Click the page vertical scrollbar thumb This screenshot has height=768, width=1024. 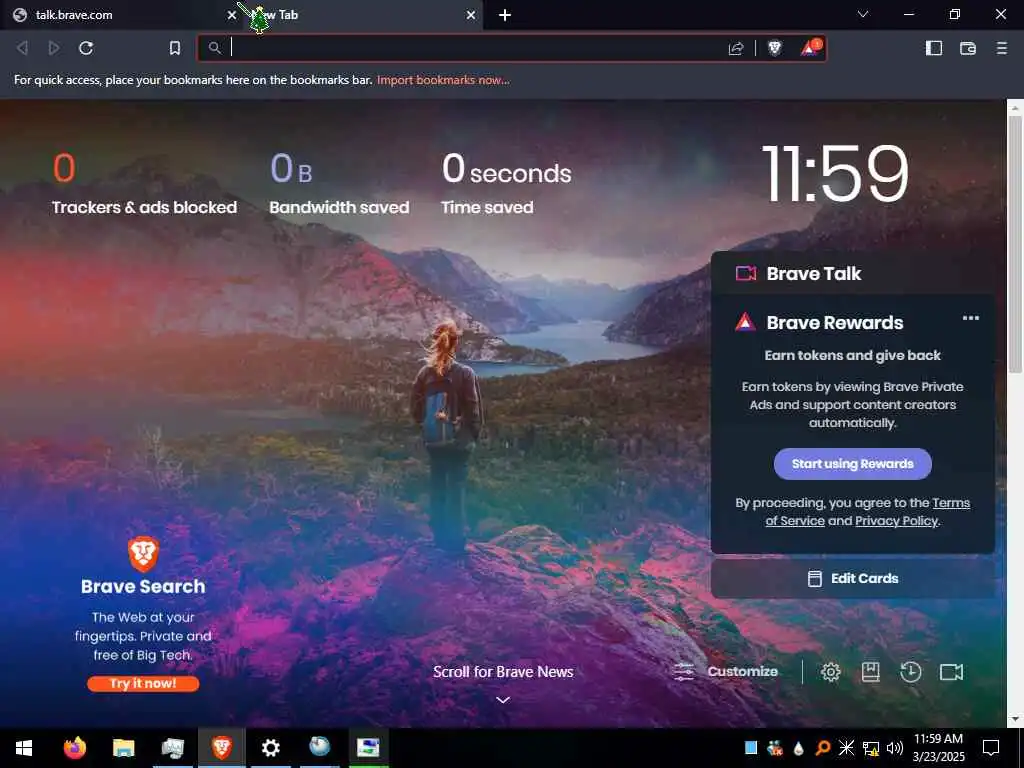(x=1015, y=243)
